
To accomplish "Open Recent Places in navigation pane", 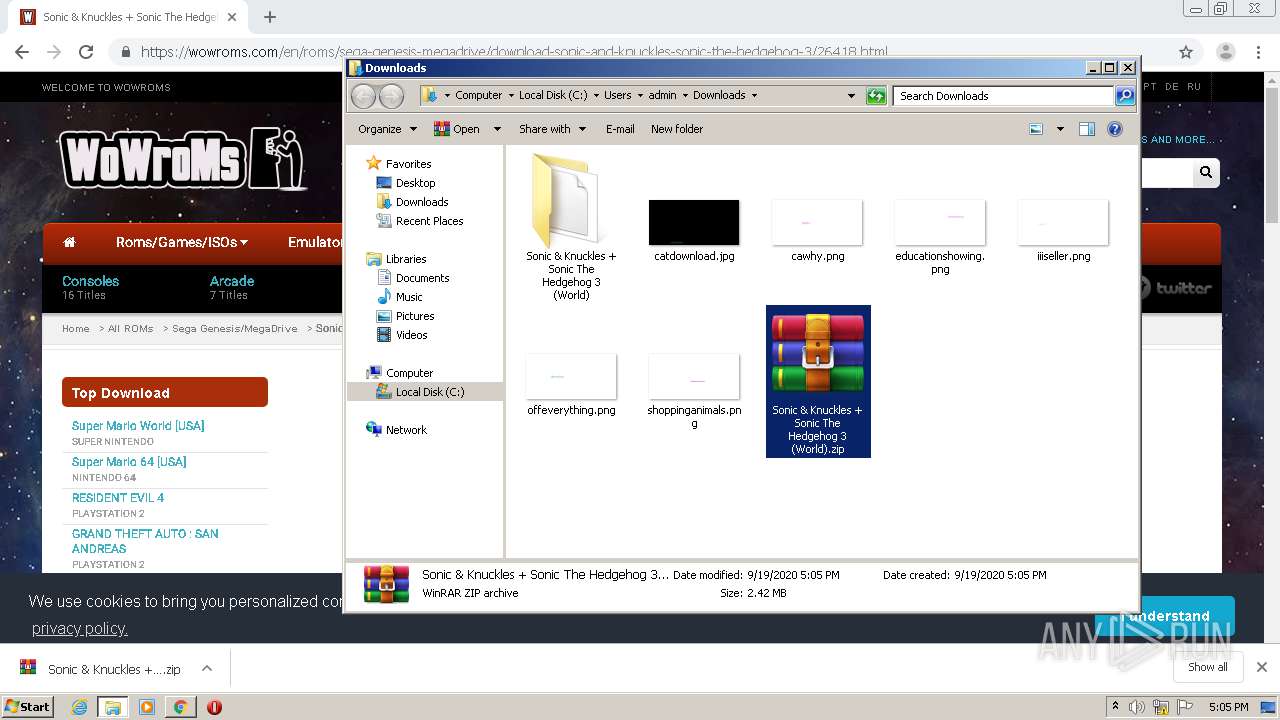I will coord(429,221).
